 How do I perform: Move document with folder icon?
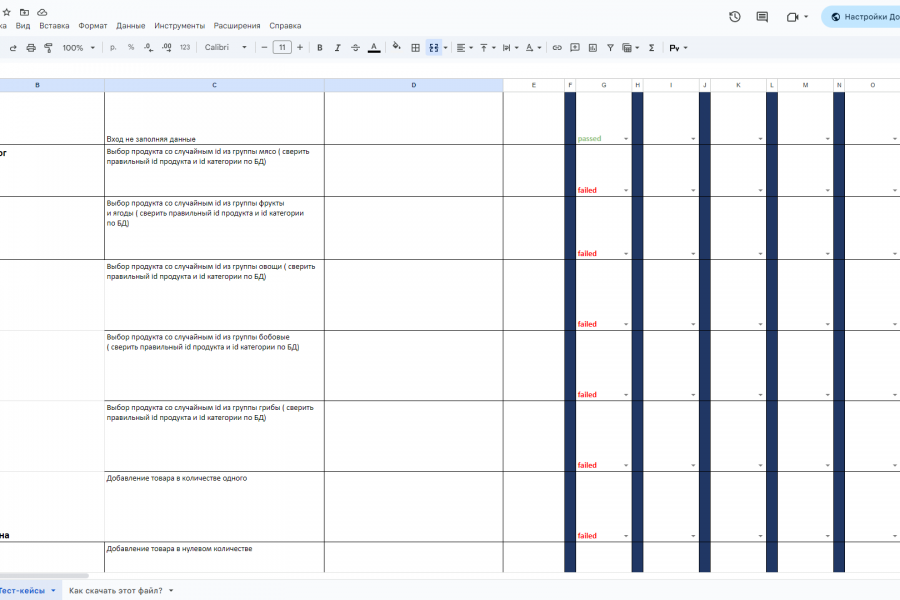pos(24,12)
